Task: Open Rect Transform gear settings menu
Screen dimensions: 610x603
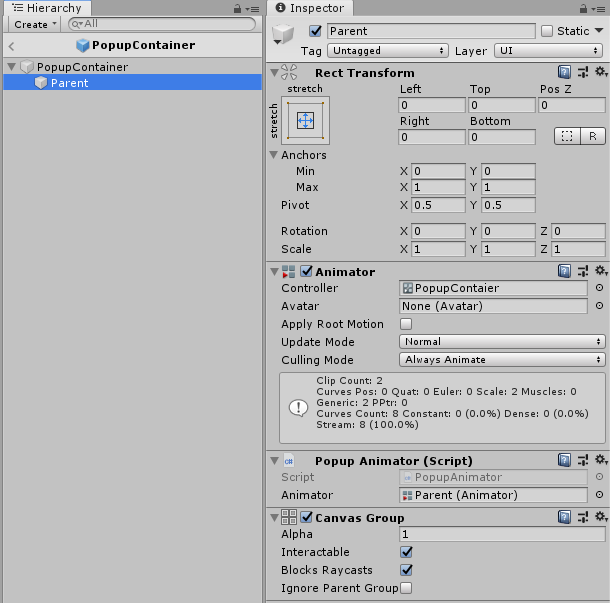Action: tap(601, 72)
